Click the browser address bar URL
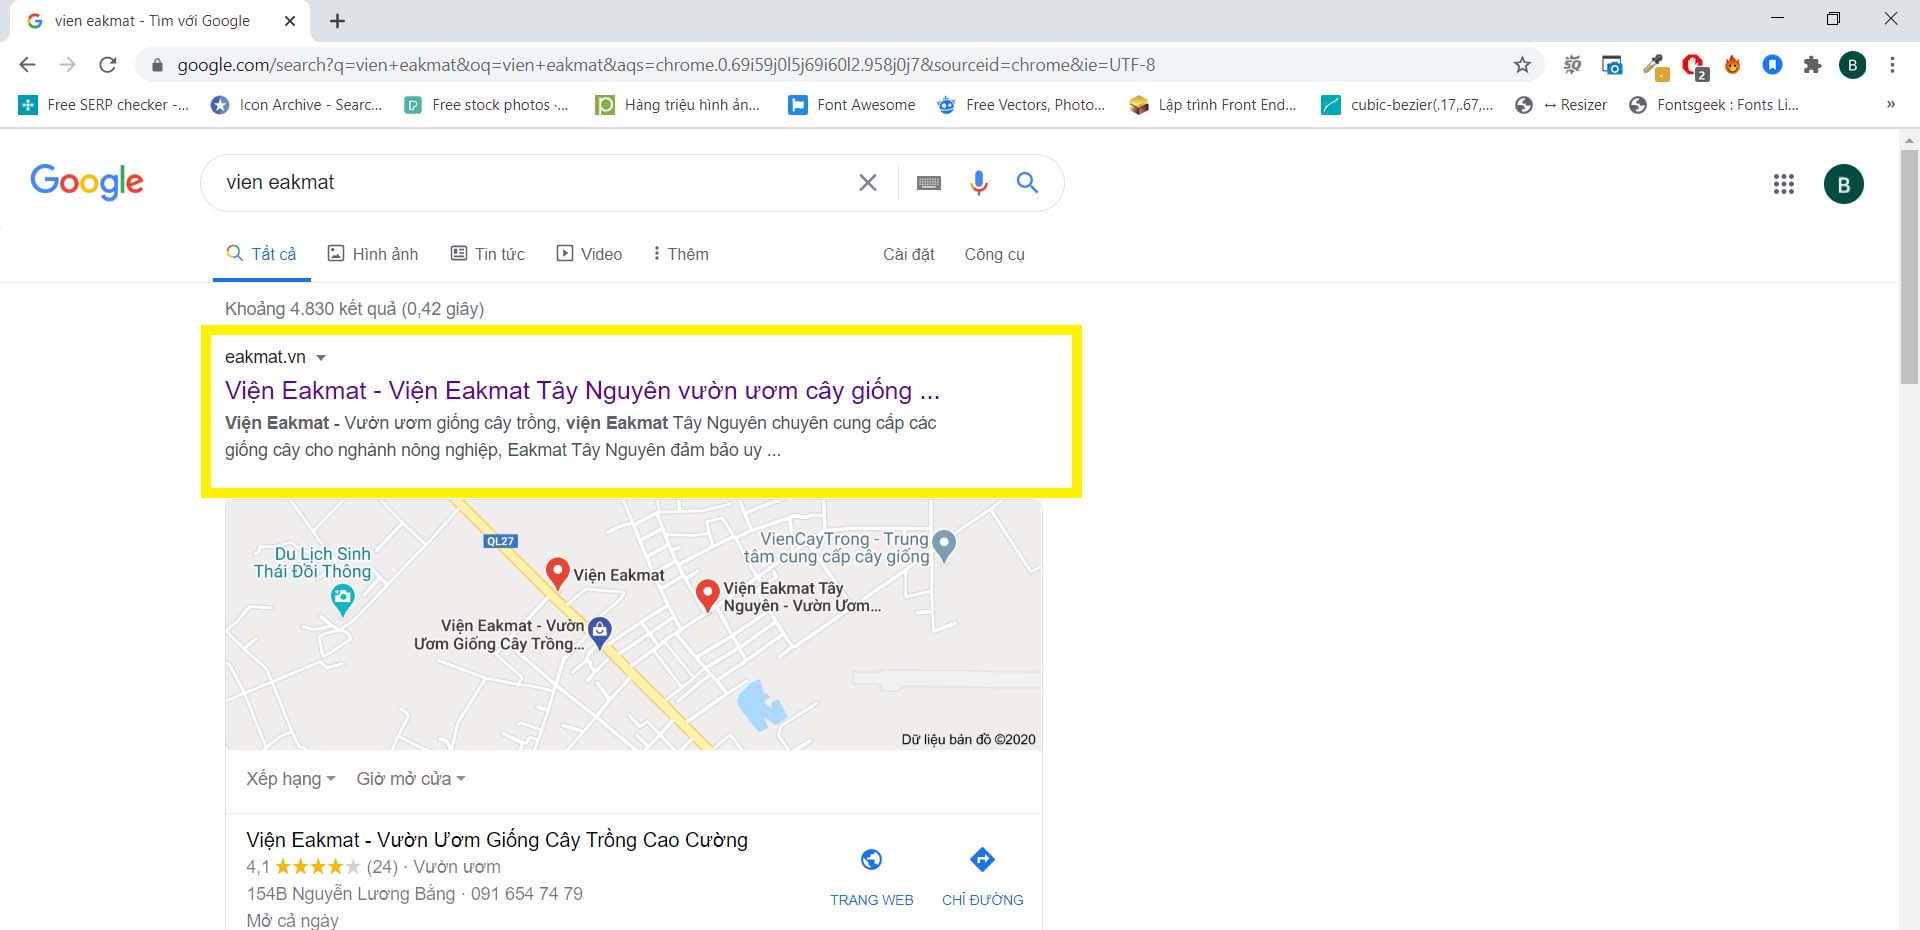Screen dimensions: 1920x930 pyautogui.click(x=666, y=65)
